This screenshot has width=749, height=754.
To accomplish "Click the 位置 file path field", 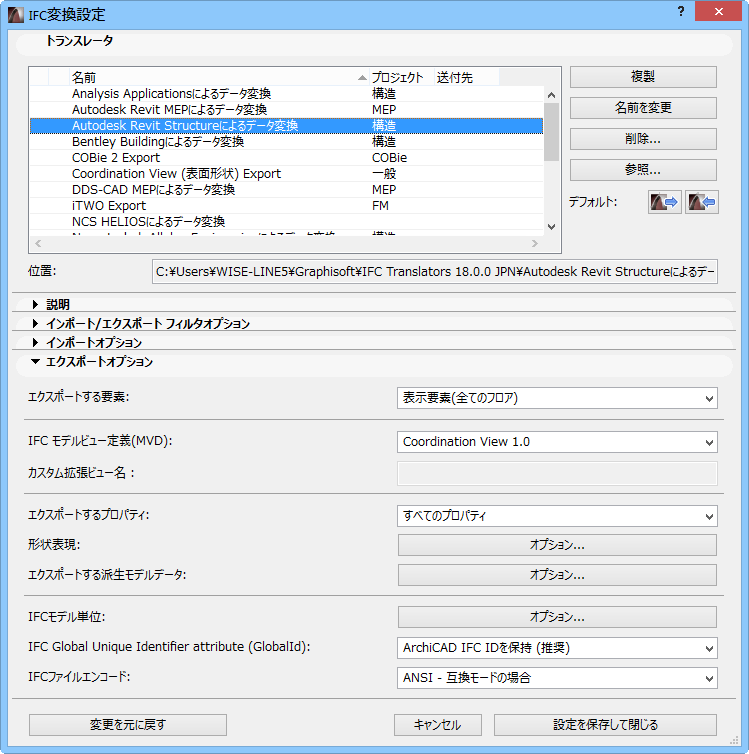I will tap(435, 272).
